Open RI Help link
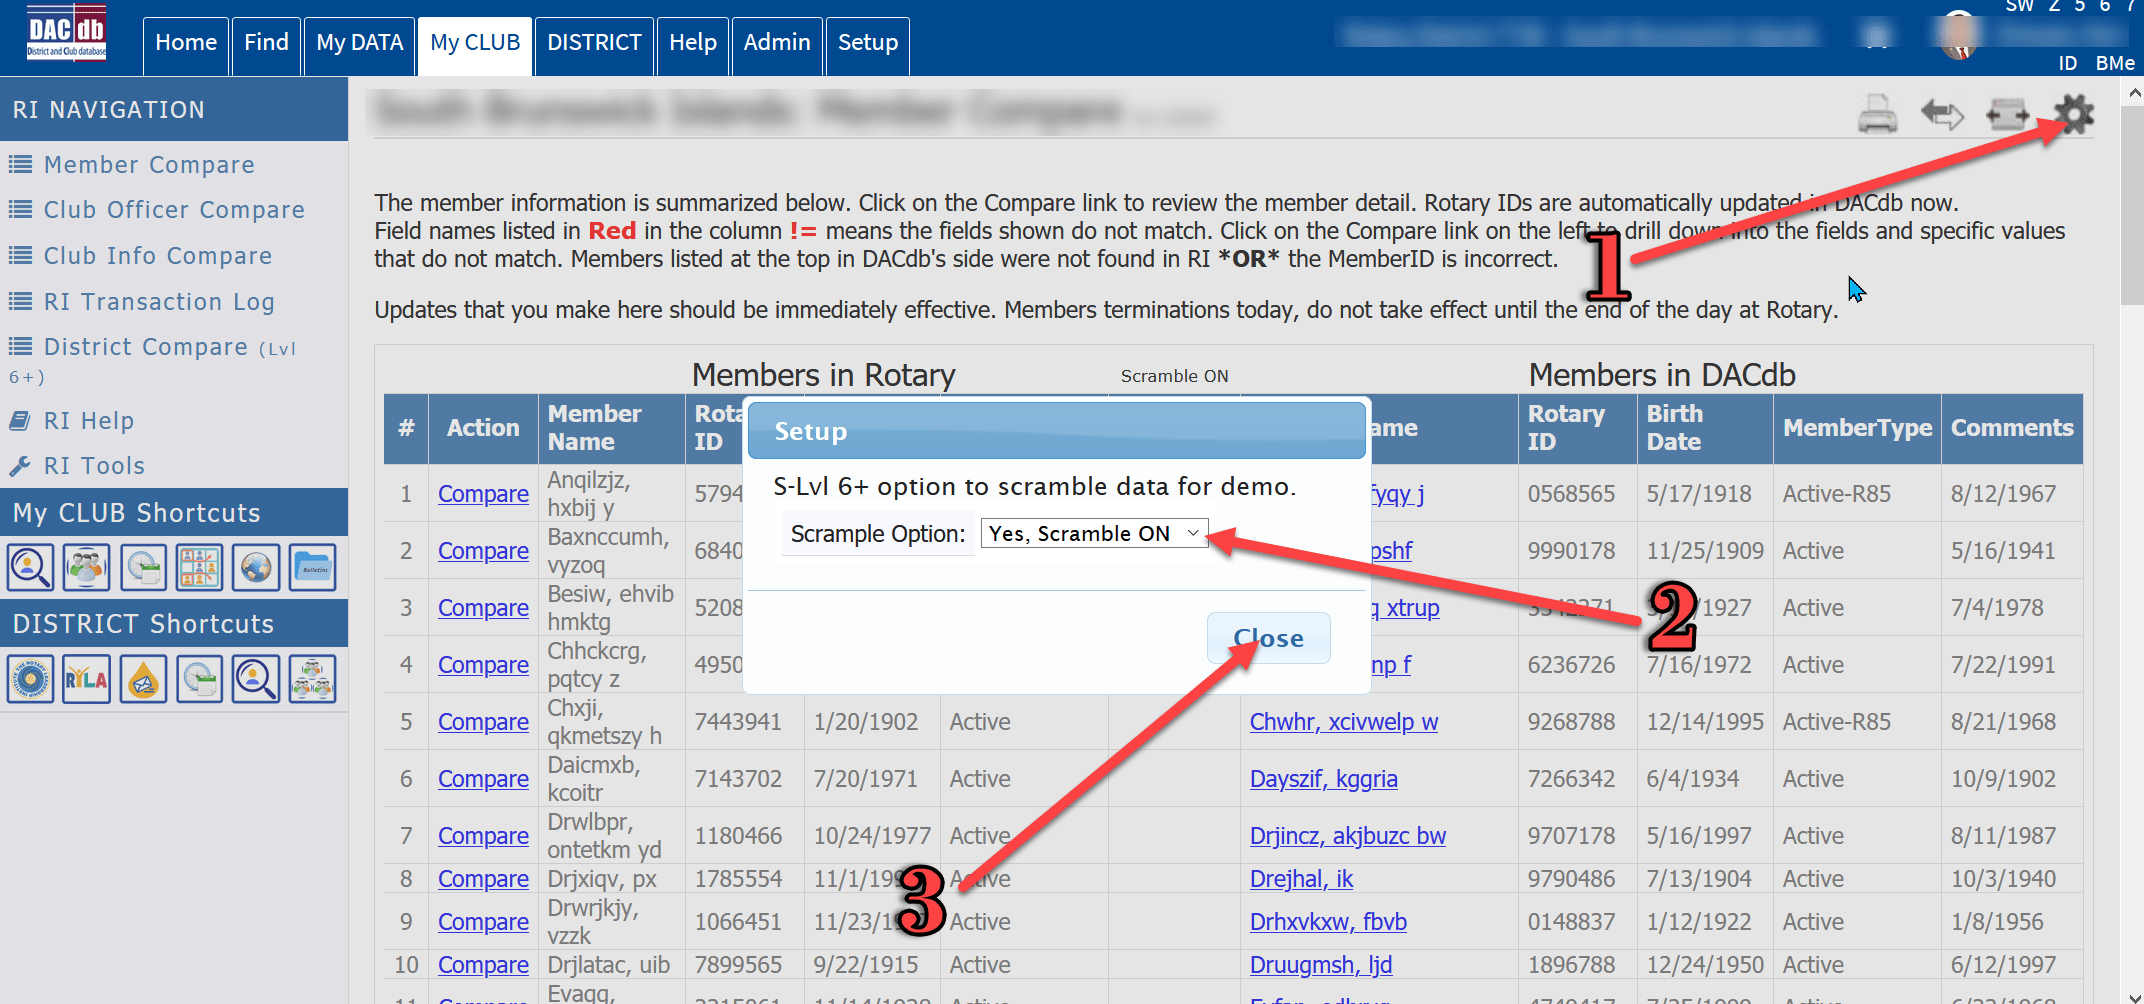 coord(88,421)
